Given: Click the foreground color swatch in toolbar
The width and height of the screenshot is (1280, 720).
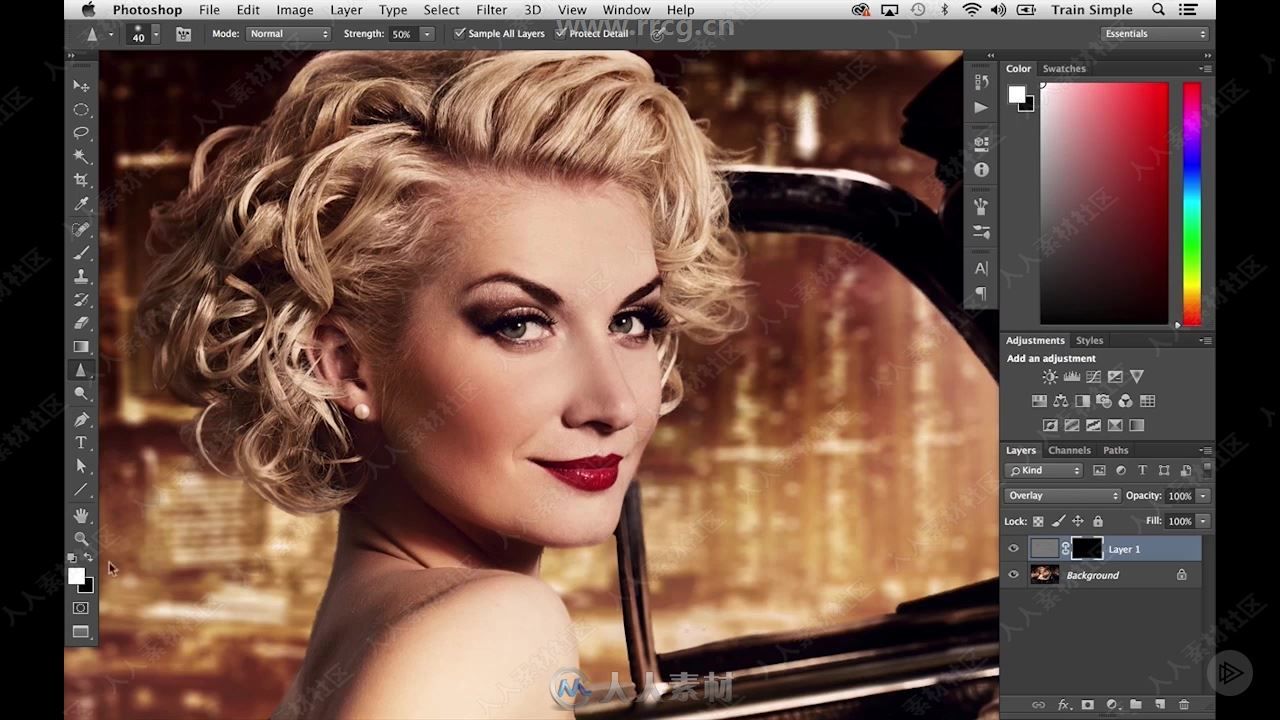Looking at the screenshot, I should (x=76, y=575).
